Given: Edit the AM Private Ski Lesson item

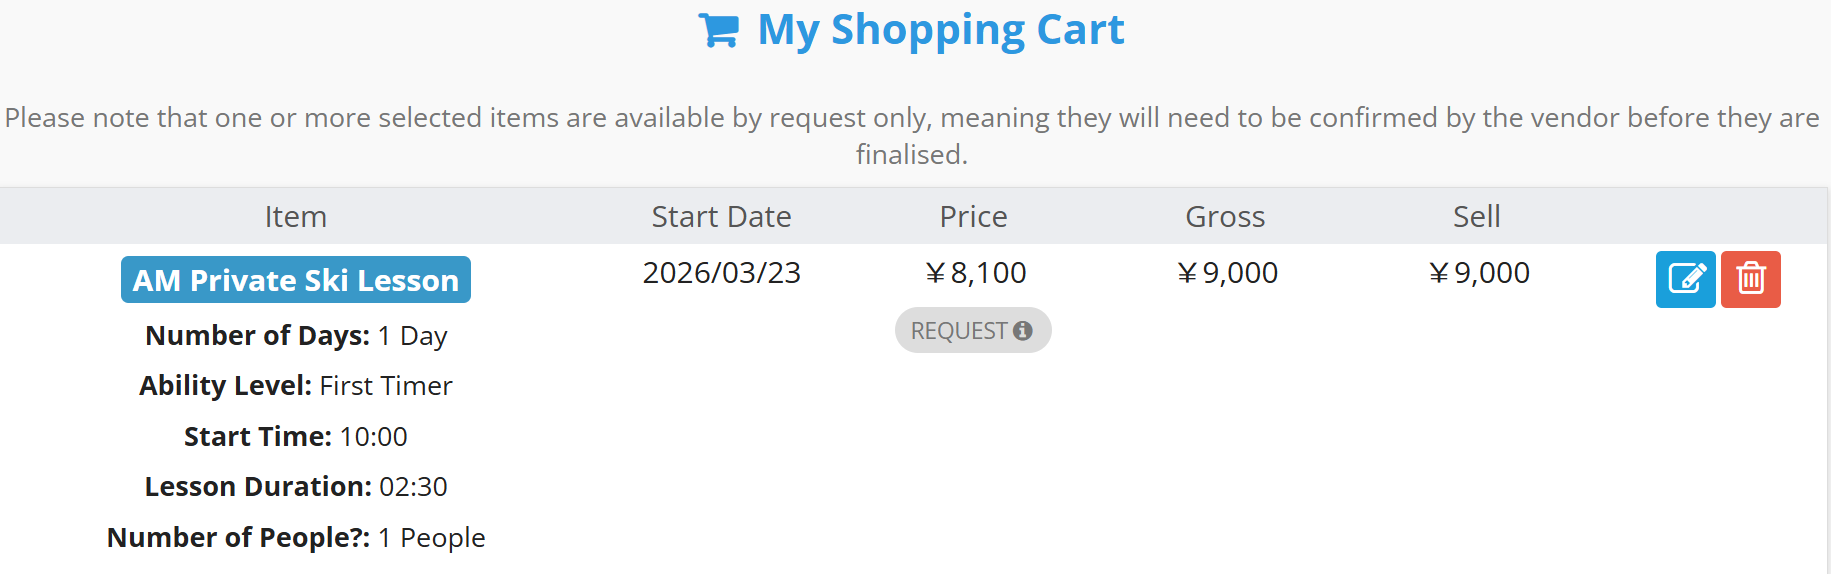Looking at the screenshot, I should click(1685, 279).
